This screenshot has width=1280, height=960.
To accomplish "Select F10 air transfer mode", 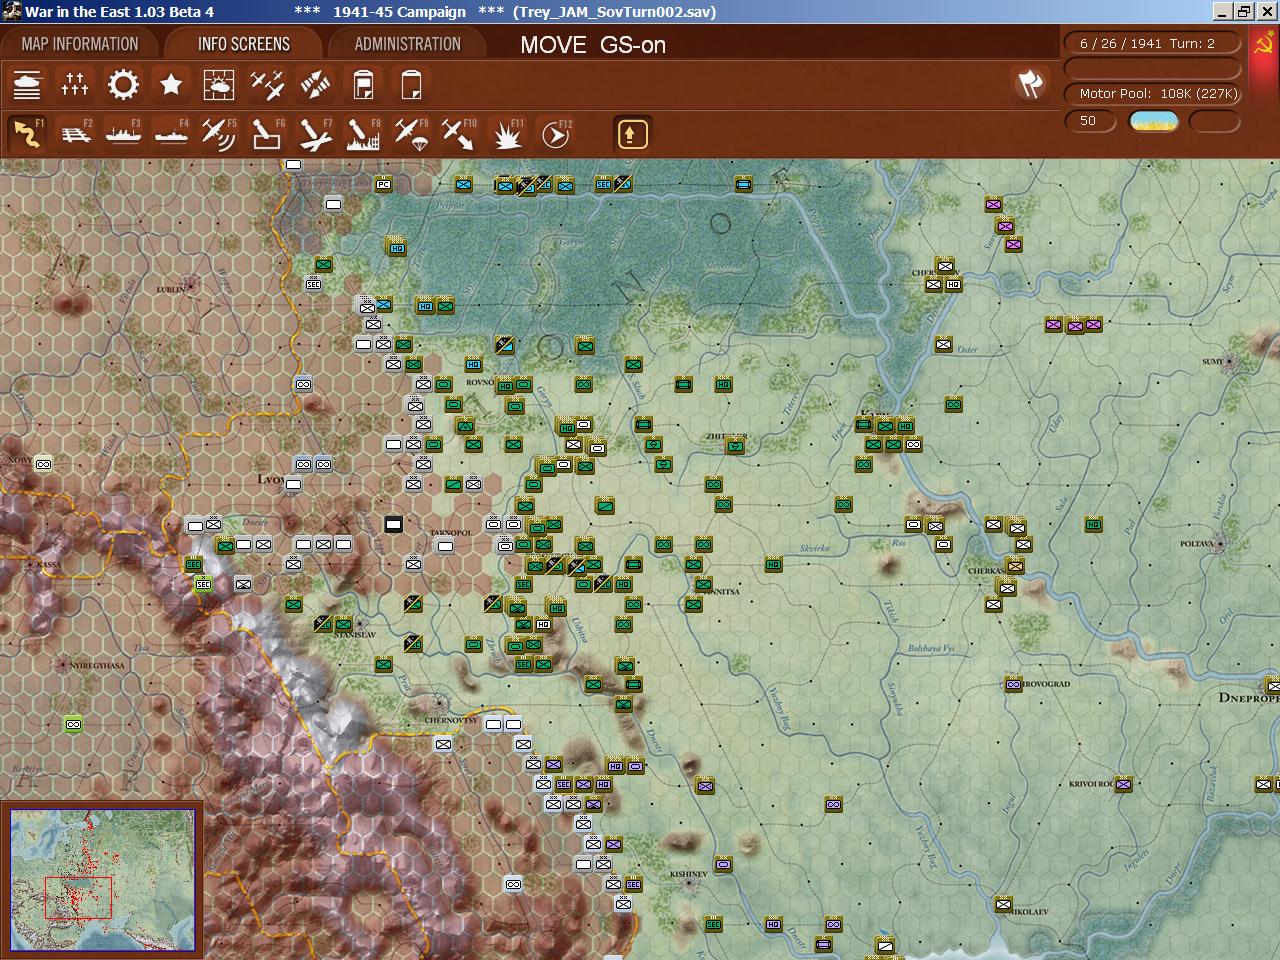I will [459, 134].
